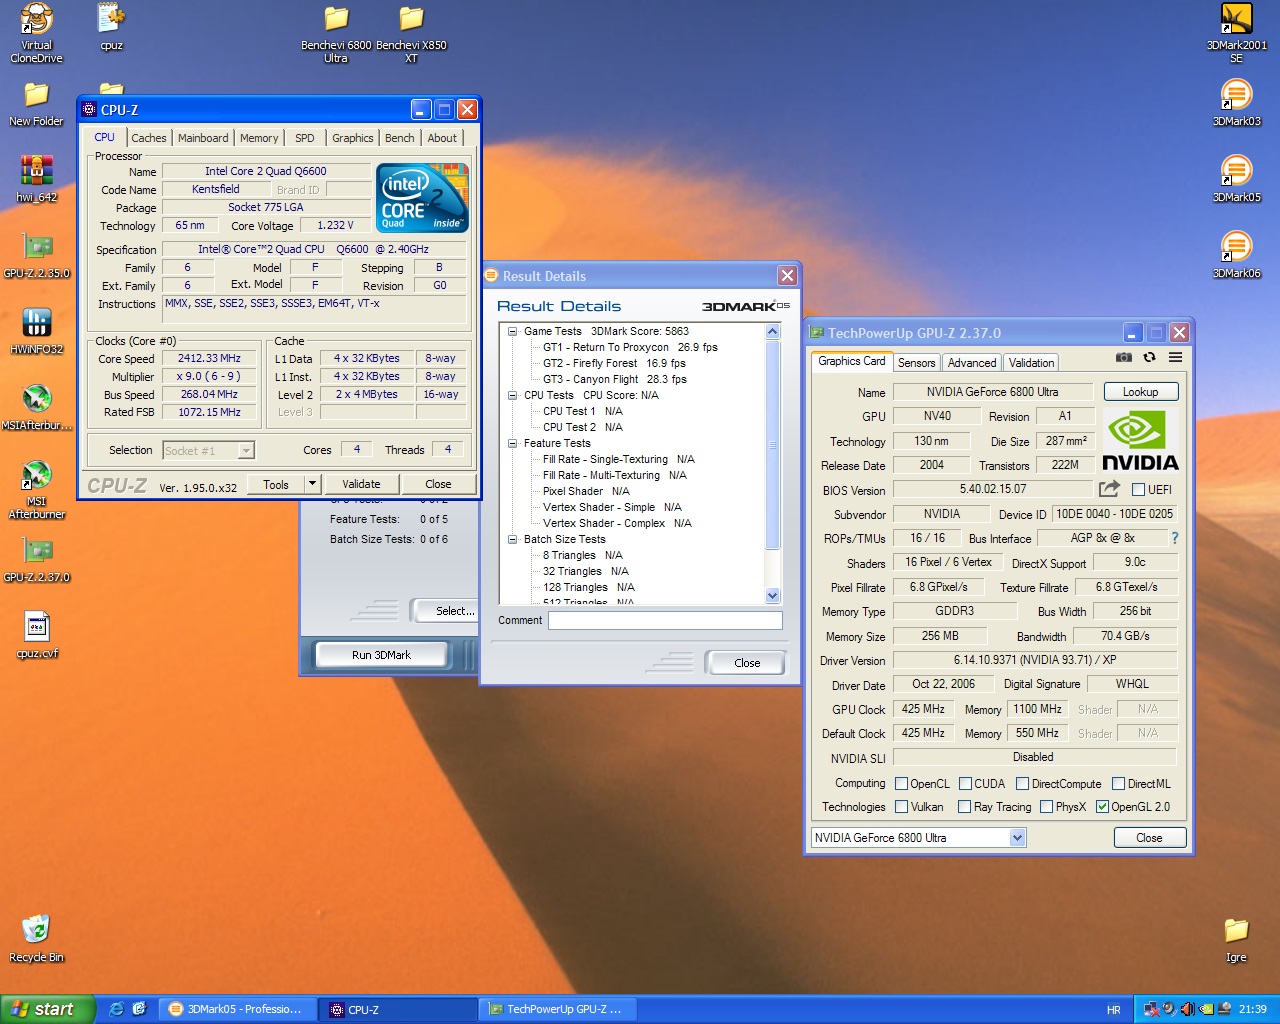Click the Comment input field

point(665,621)
